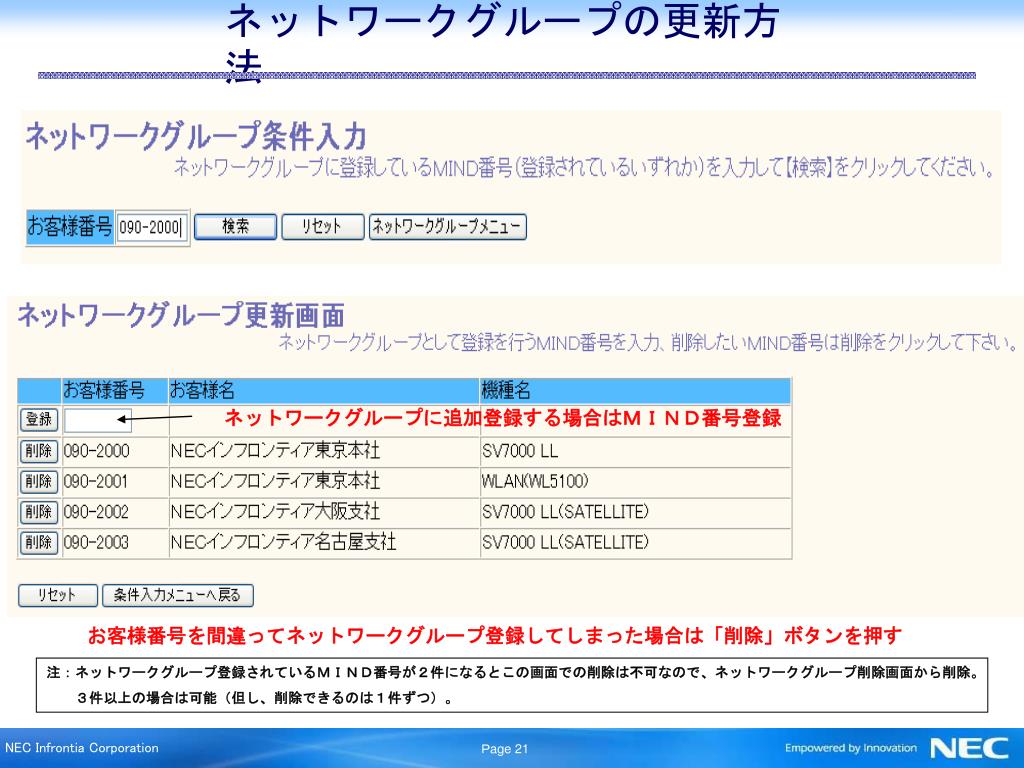The height and width of the screenshot is (768, 1024).
Task: Click the lower リセット button below the table
Action: [57, 595]
